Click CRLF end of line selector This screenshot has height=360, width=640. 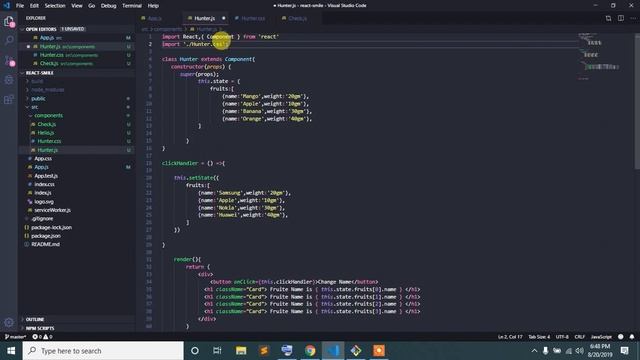click(580, 337)
